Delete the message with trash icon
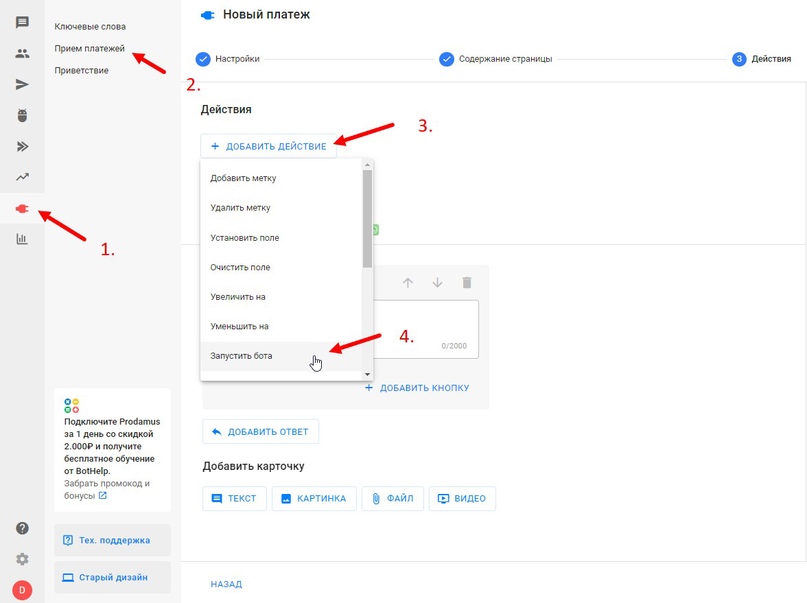 [466, 283]
